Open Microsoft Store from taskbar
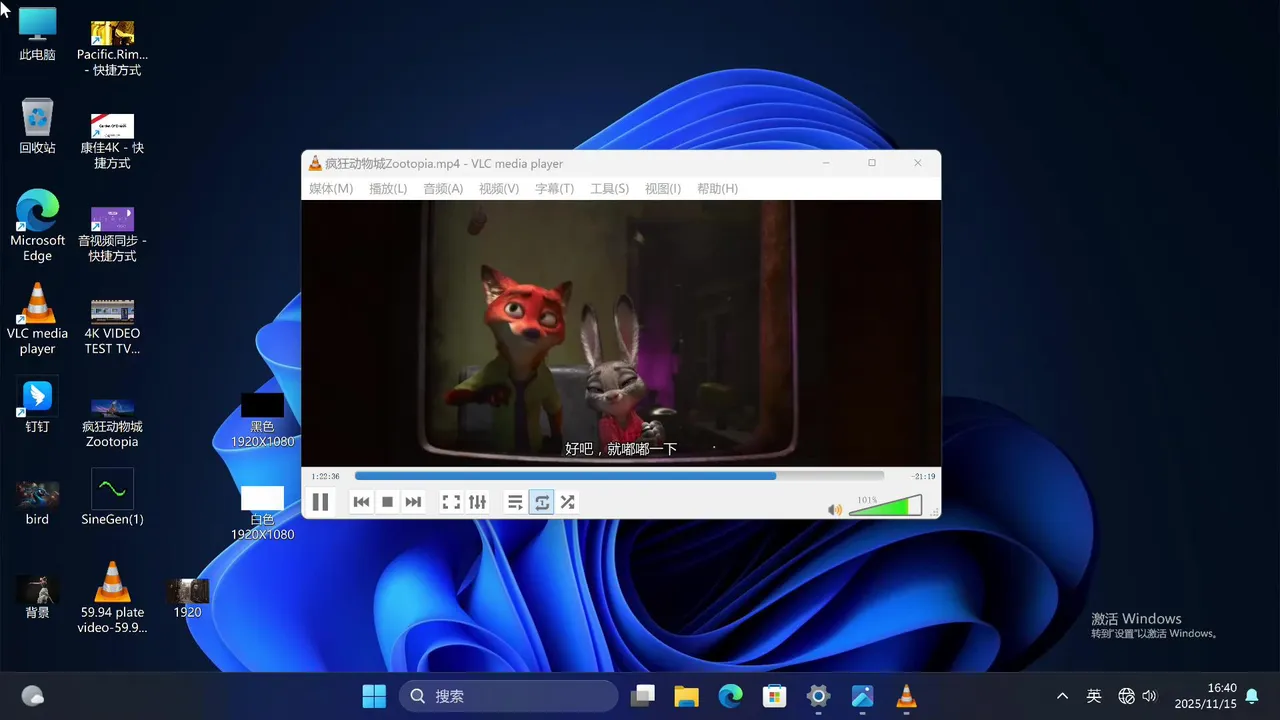This screenshot has width=1280, height=720. [774, 696]
